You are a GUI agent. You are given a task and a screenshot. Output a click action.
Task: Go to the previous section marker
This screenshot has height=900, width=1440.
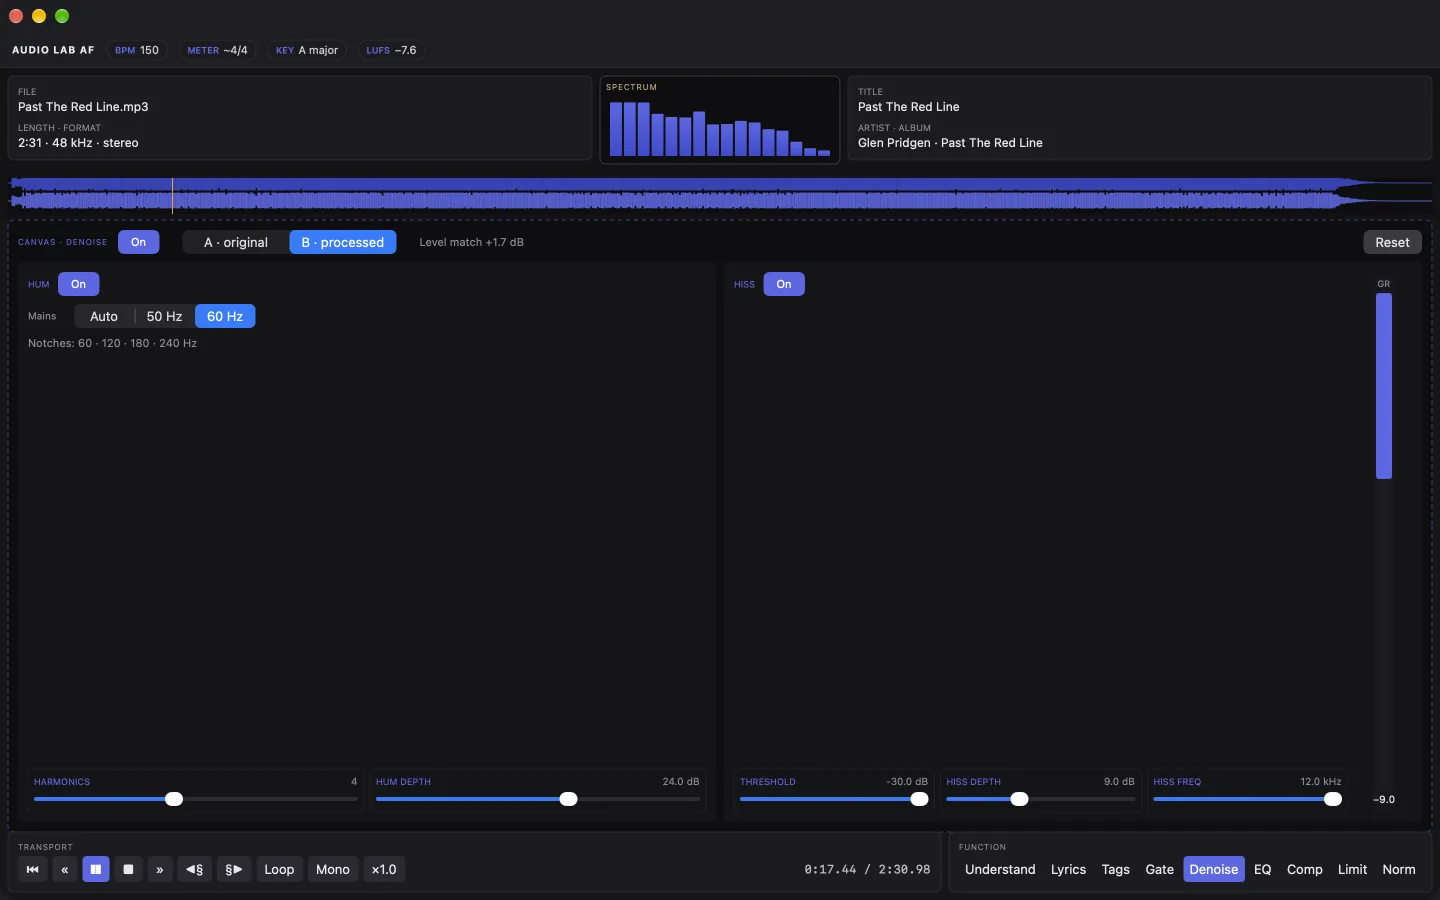tap(195, 869)
